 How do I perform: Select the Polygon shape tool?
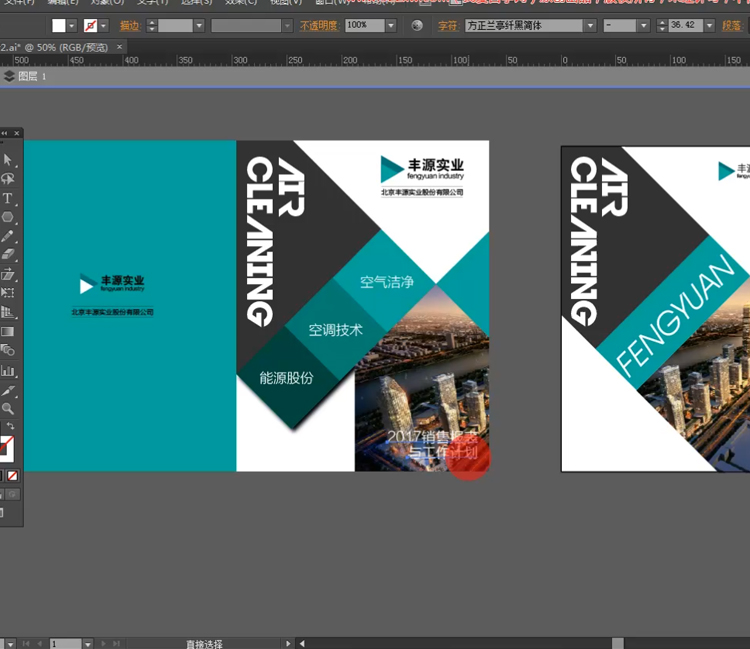point(7,217)
